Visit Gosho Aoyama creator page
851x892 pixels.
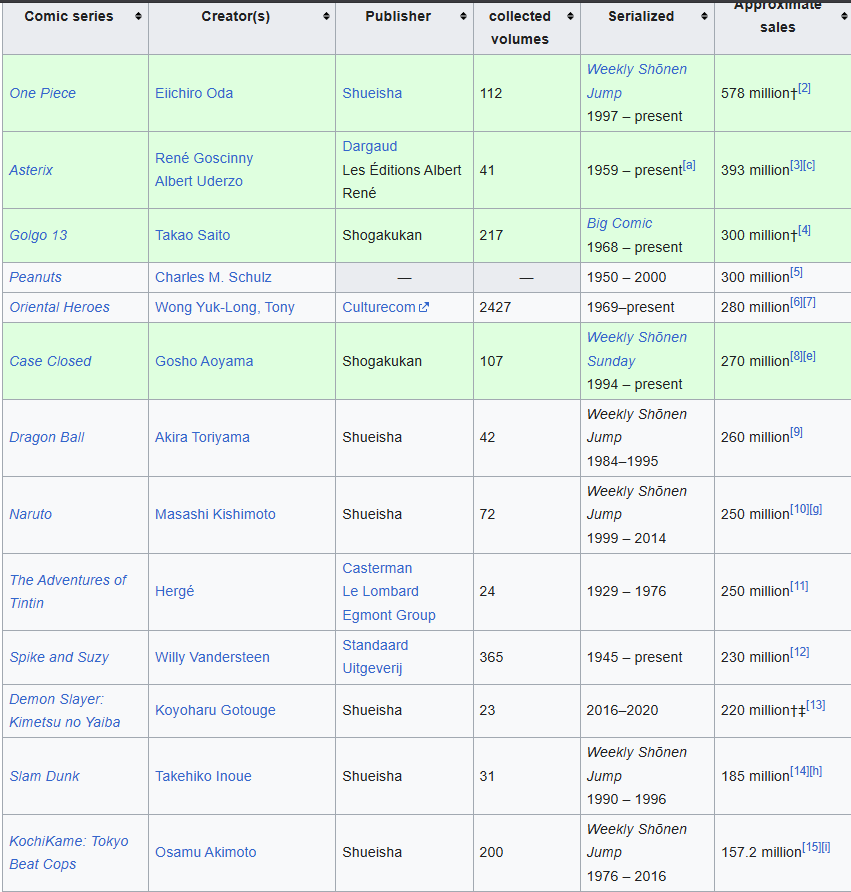204,361
